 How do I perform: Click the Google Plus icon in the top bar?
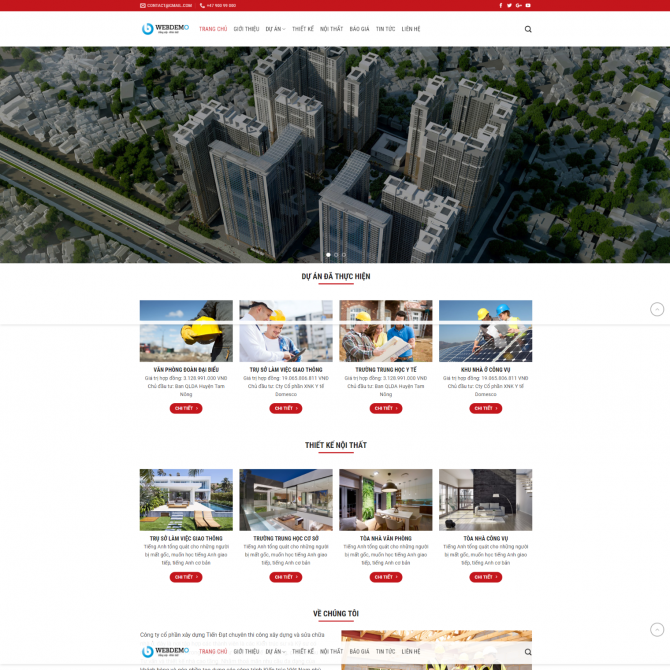[518, 5]
